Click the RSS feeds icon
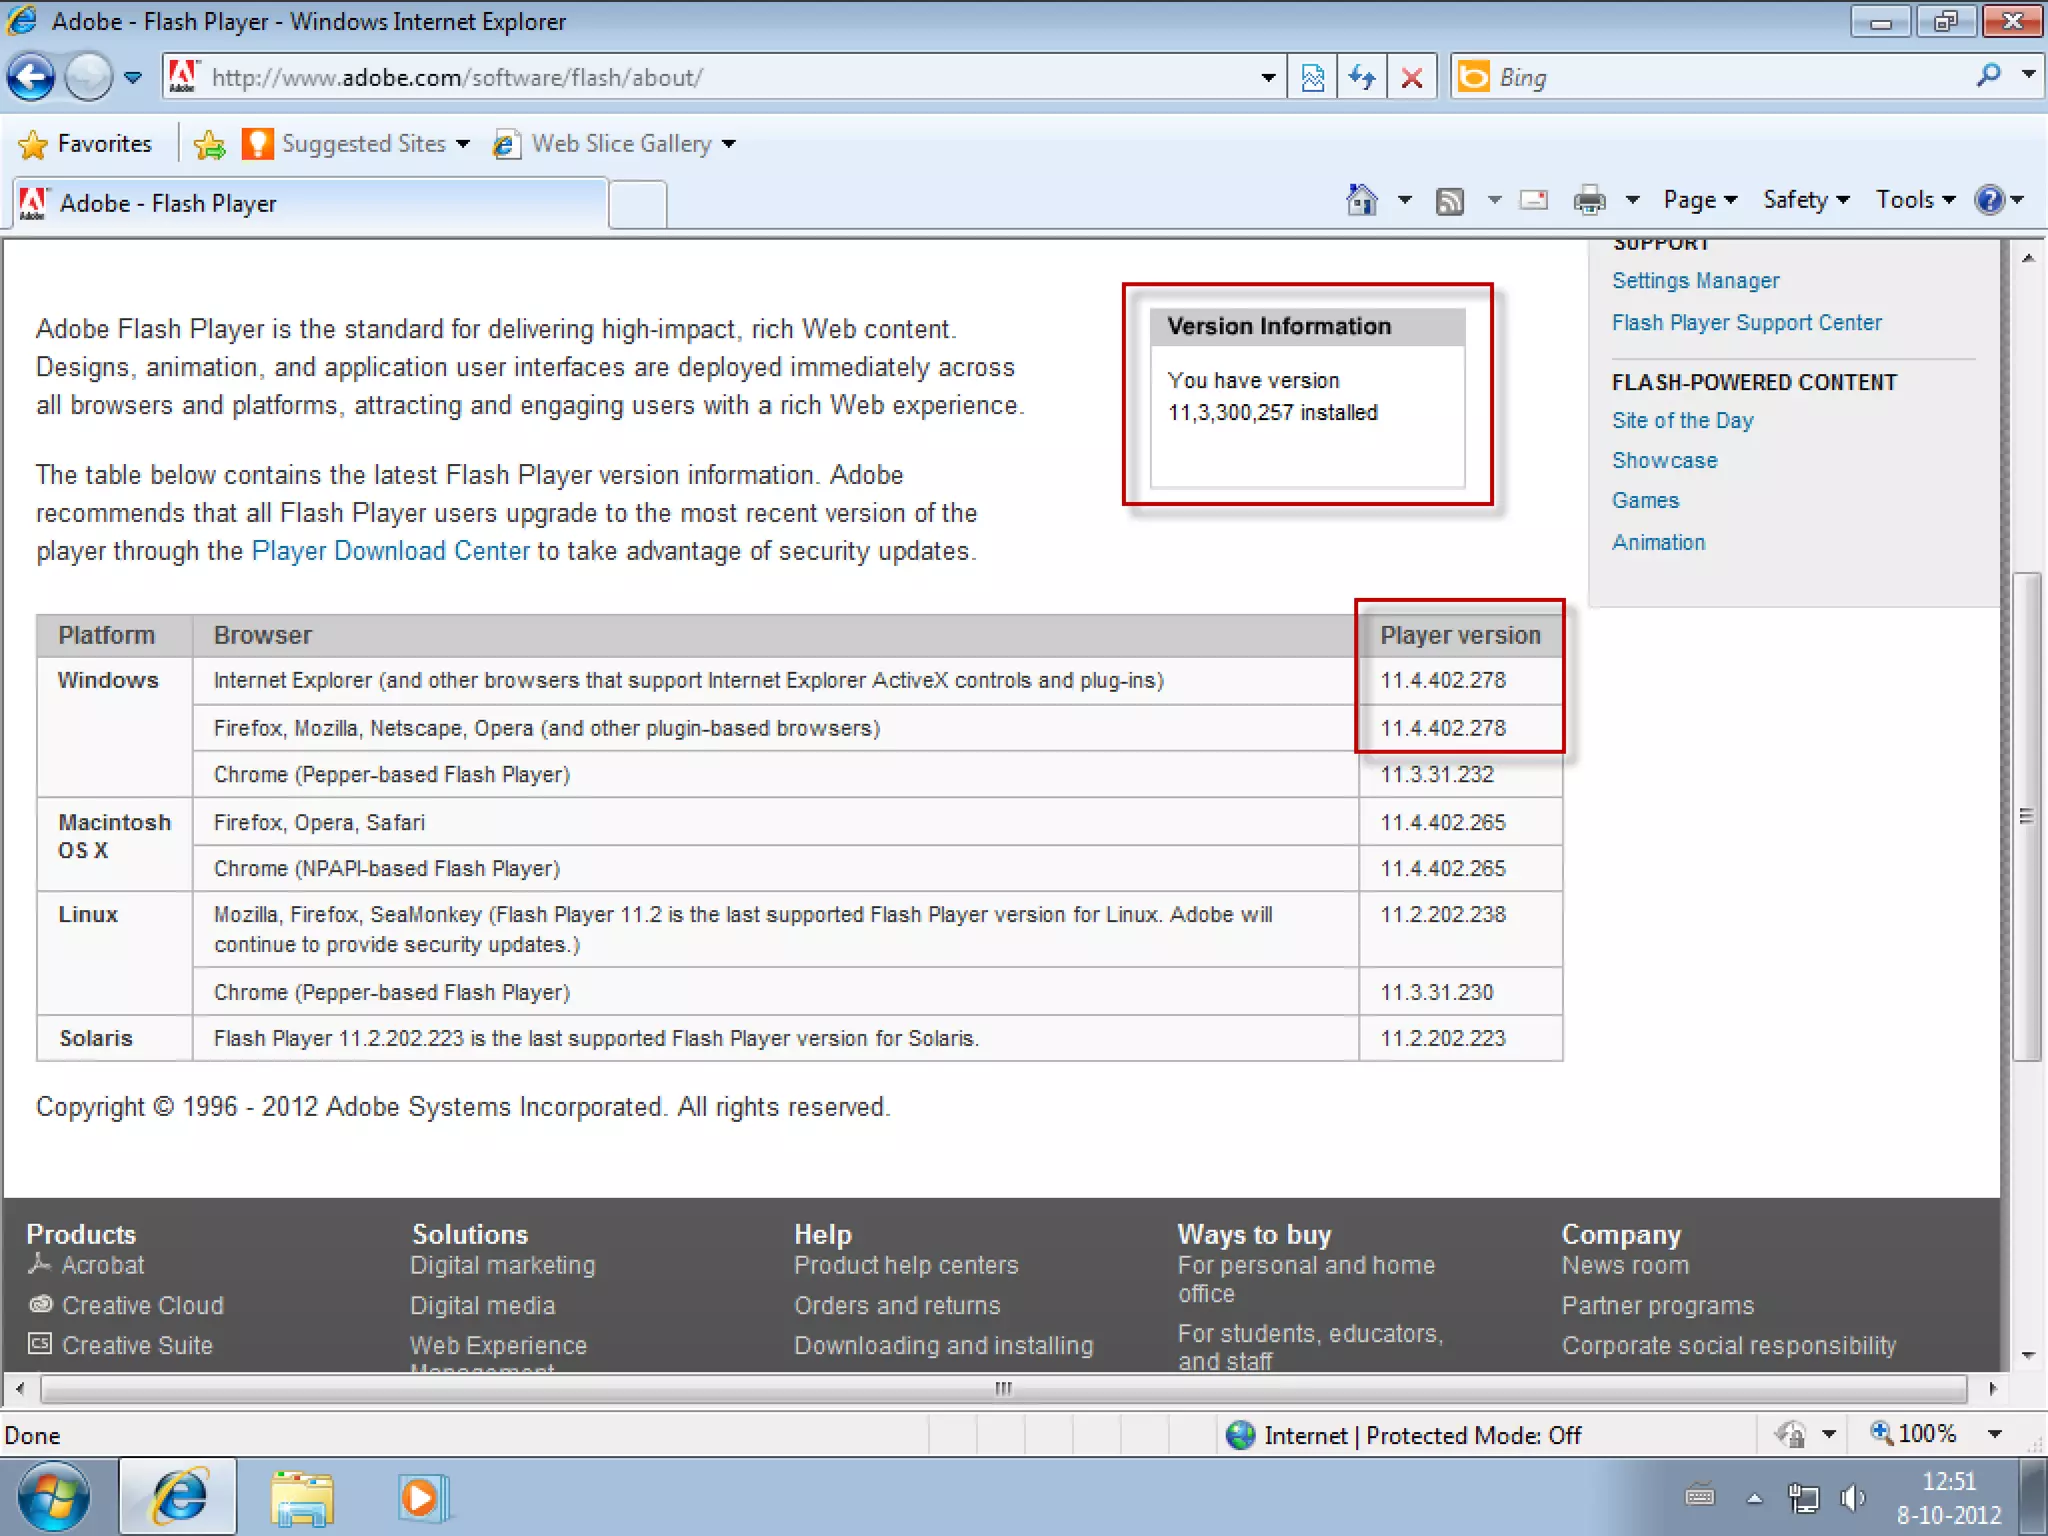This screenshot has height=1536, width=2048. tap(1450, 201)
